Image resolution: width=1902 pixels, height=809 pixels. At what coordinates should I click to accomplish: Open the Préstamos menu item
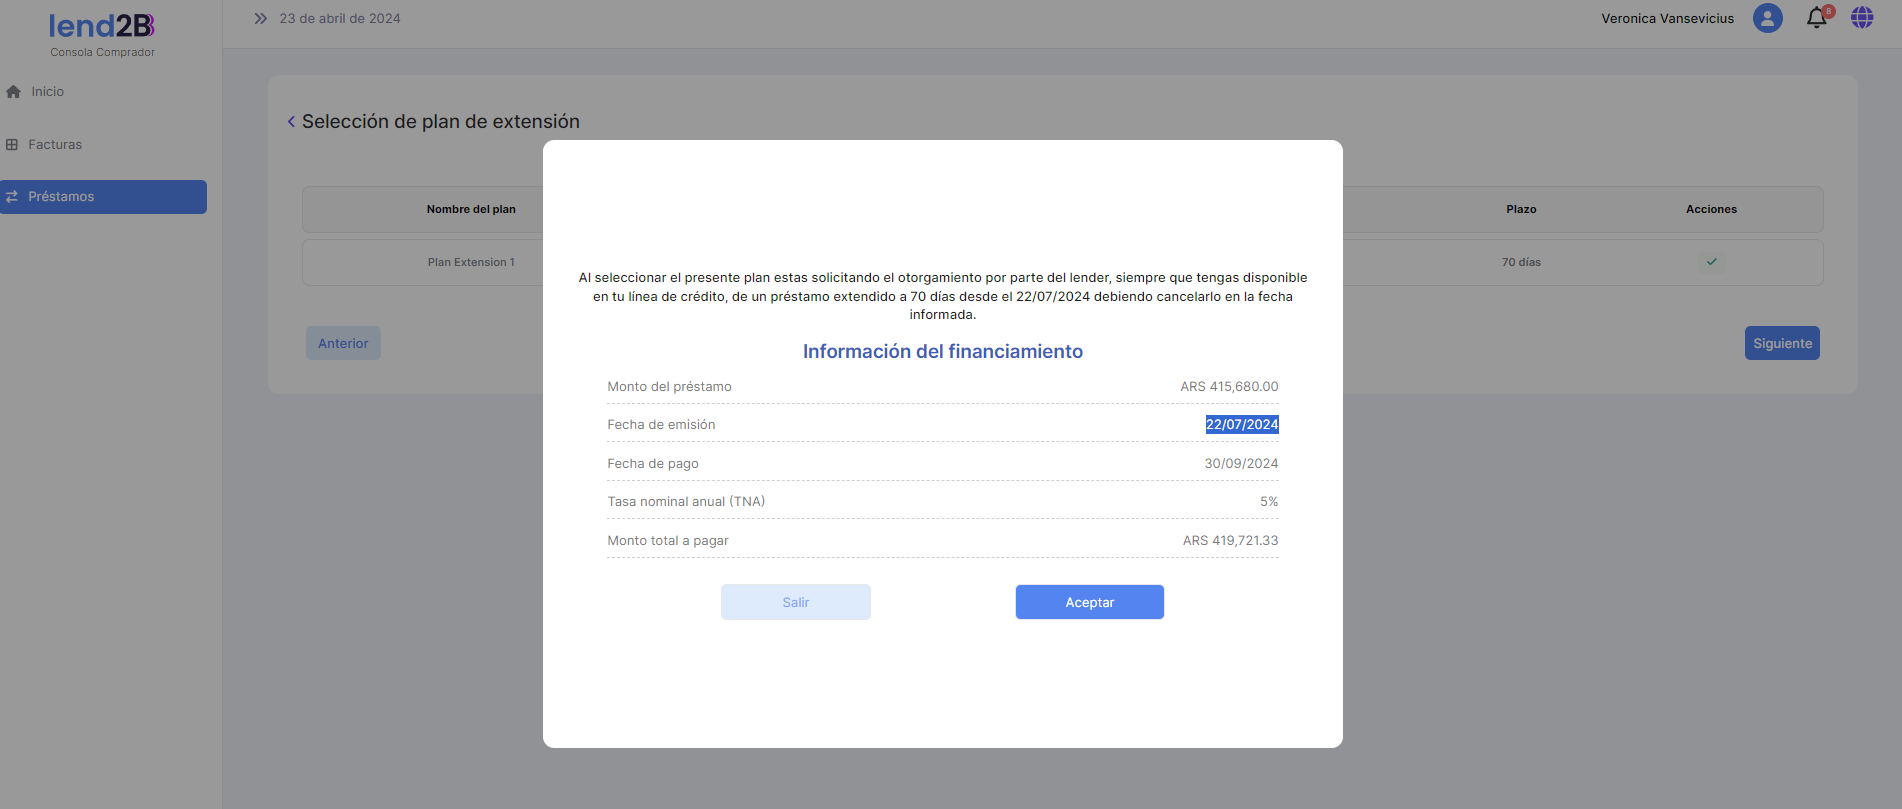point(61,197)
